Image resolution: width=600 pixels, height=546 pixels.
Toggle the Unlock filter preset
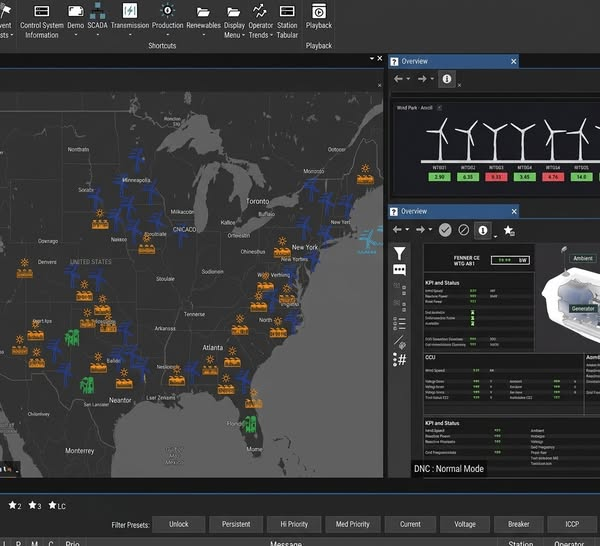coord(179,524)
